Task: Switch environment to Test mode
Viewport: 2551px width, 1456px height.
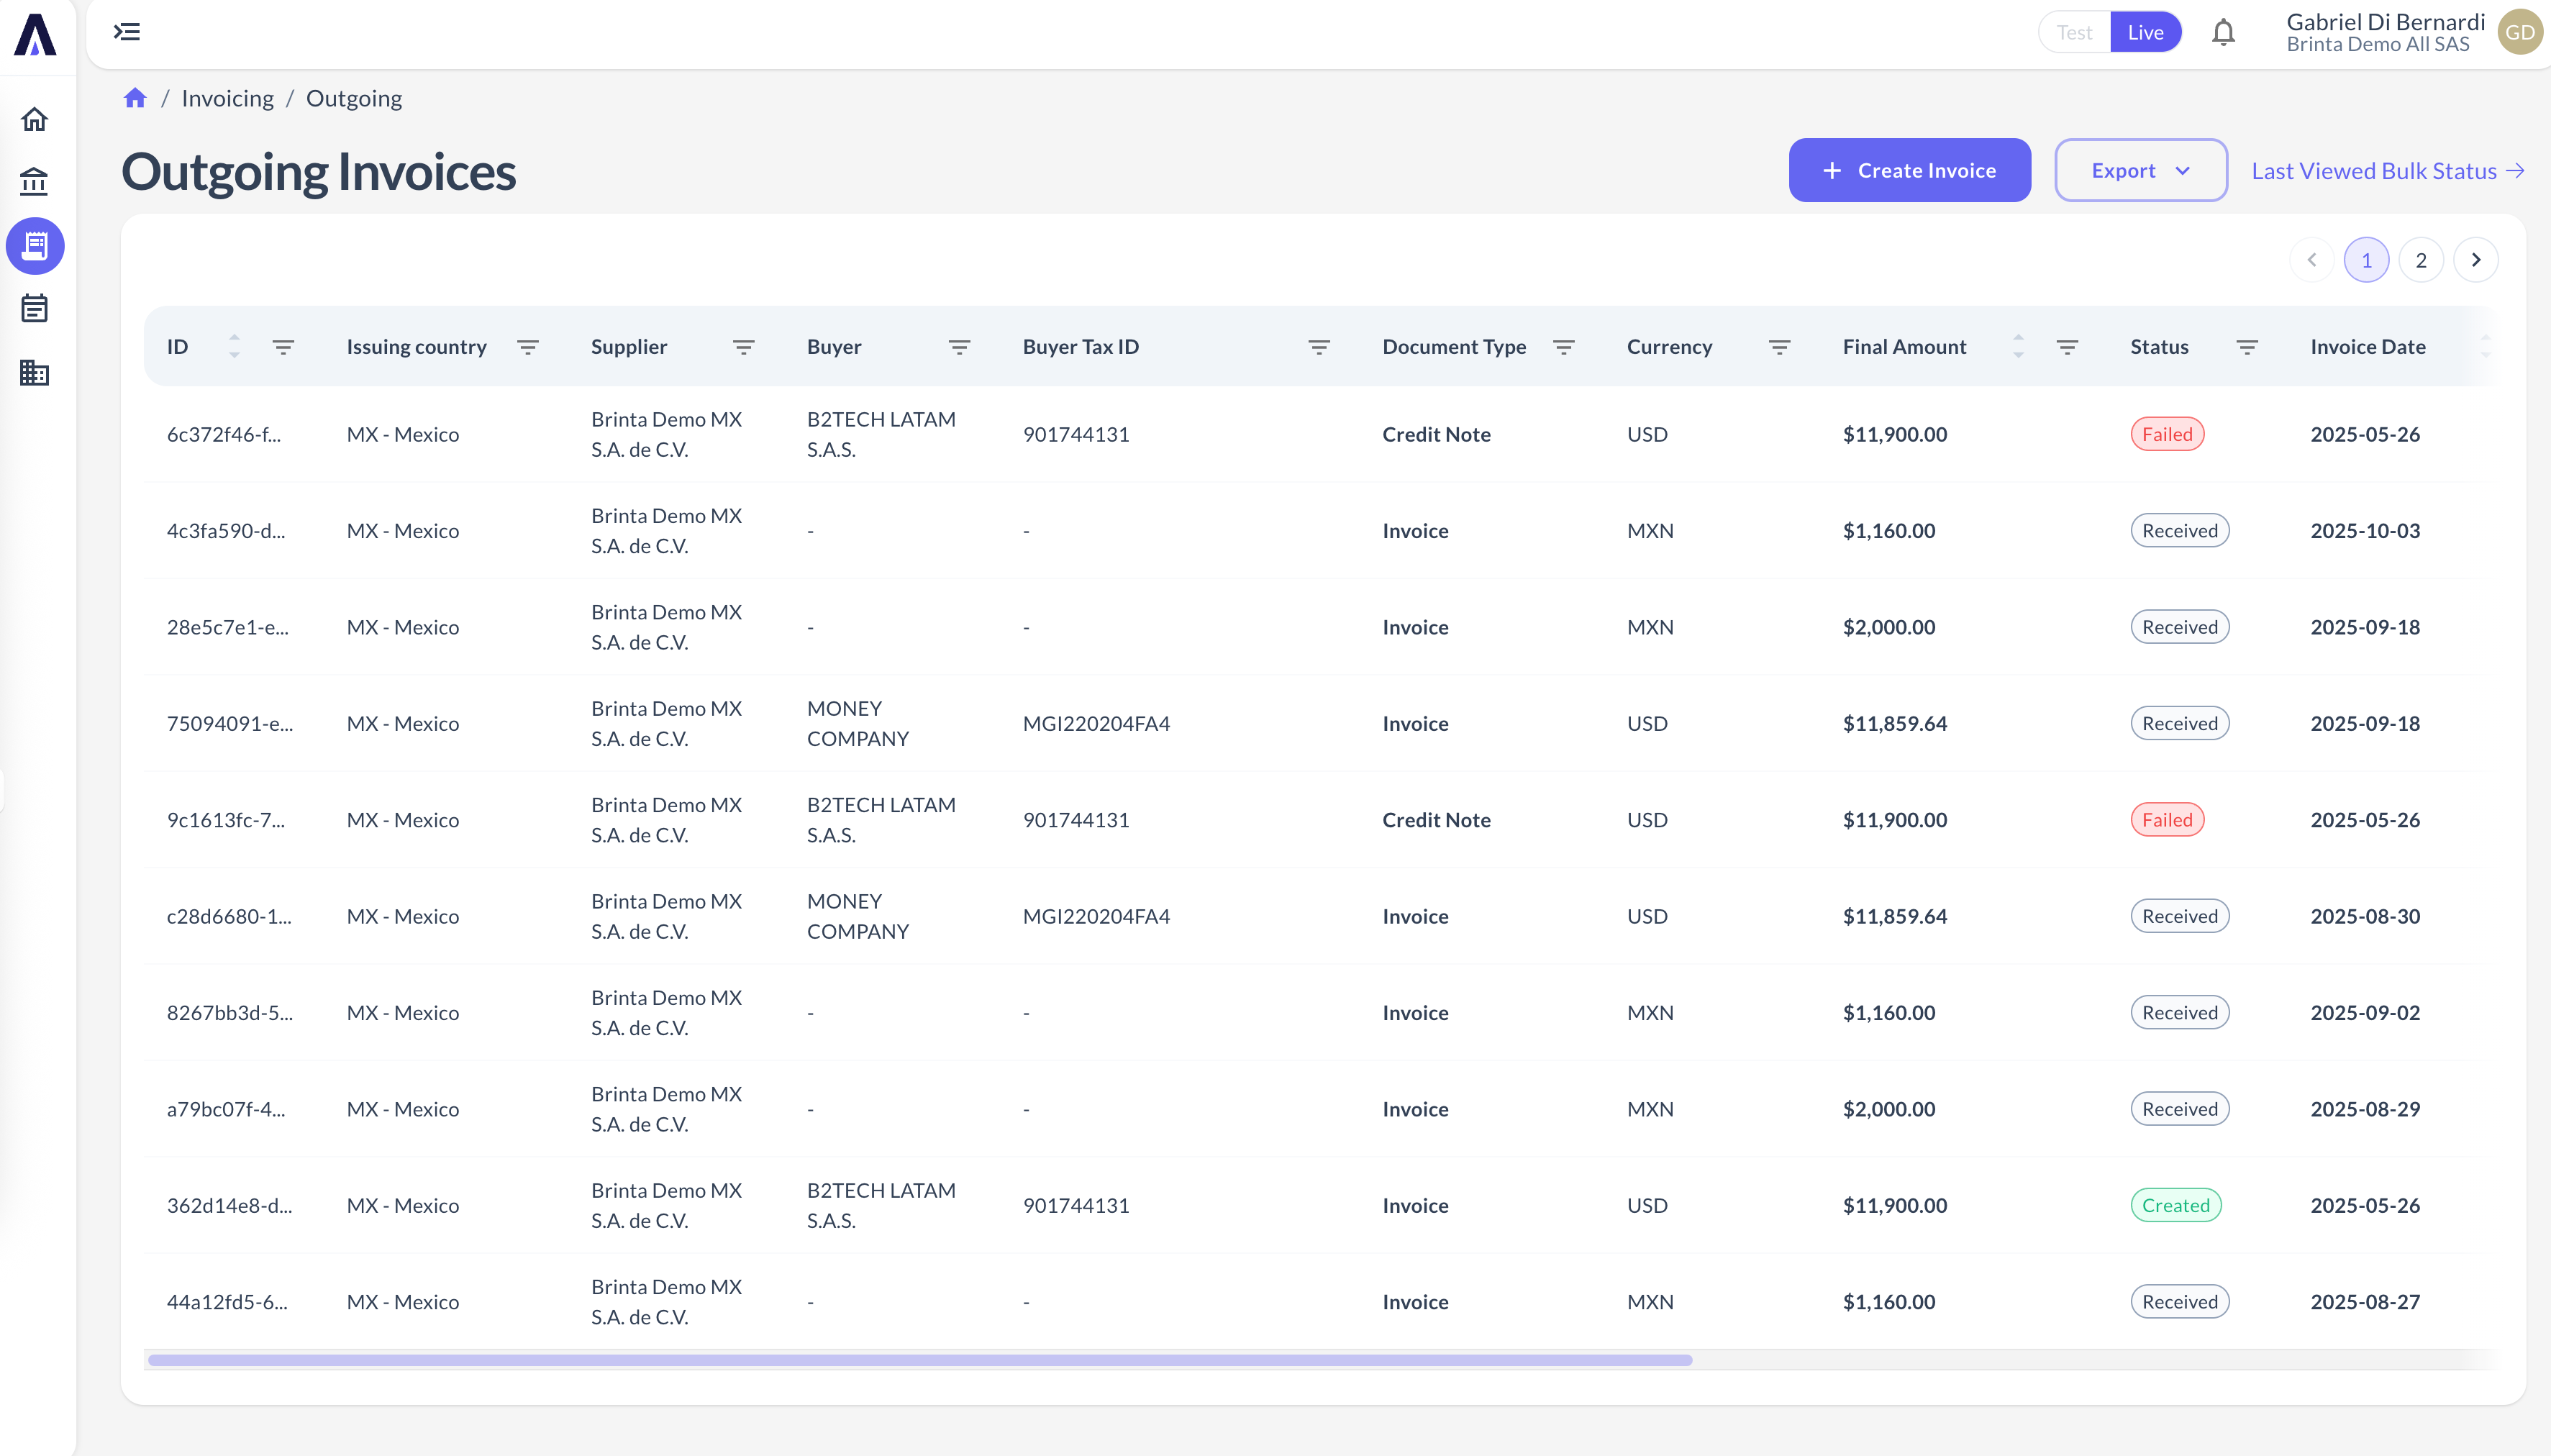Action: click(x=2074, y=33)
